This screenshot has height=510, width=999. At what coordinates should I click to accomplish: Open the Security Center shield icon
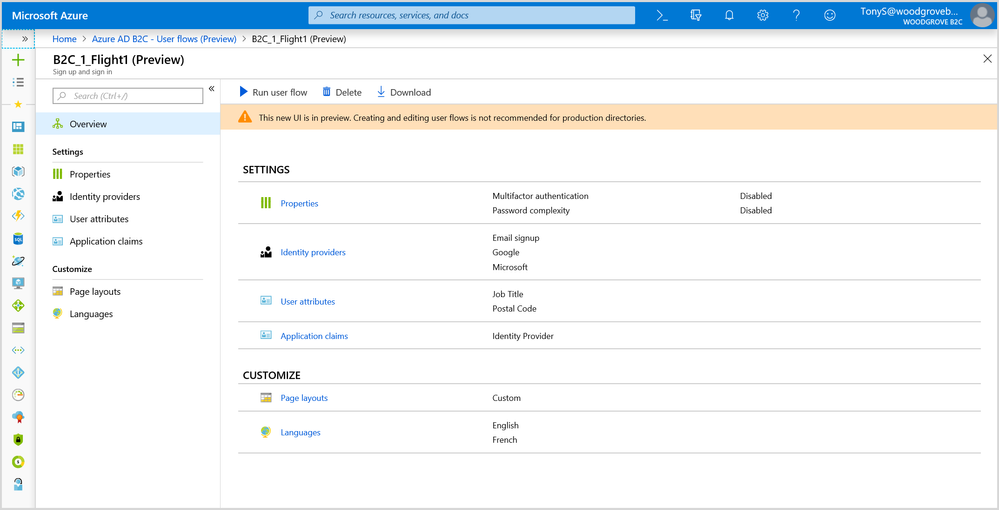tap(18, 439)
